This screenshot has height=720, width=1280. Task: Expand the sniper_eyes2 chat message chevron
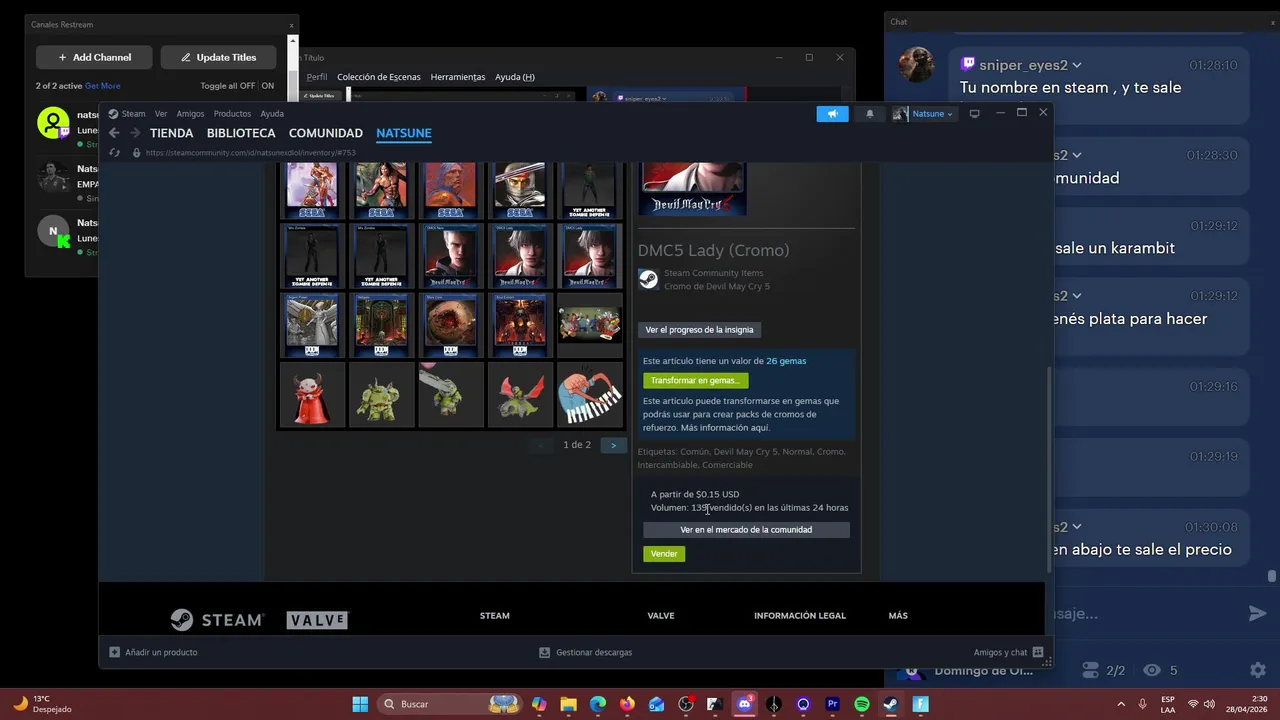coord(1076,65)
